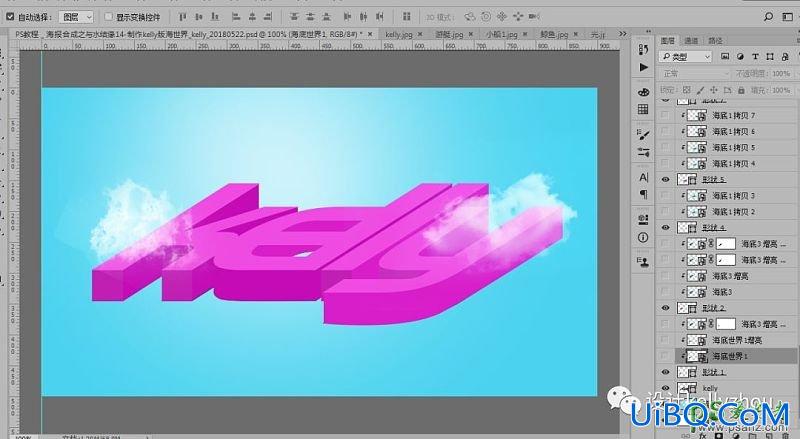Click the 海底1拷贝 6 layer name

pos(733,132)
